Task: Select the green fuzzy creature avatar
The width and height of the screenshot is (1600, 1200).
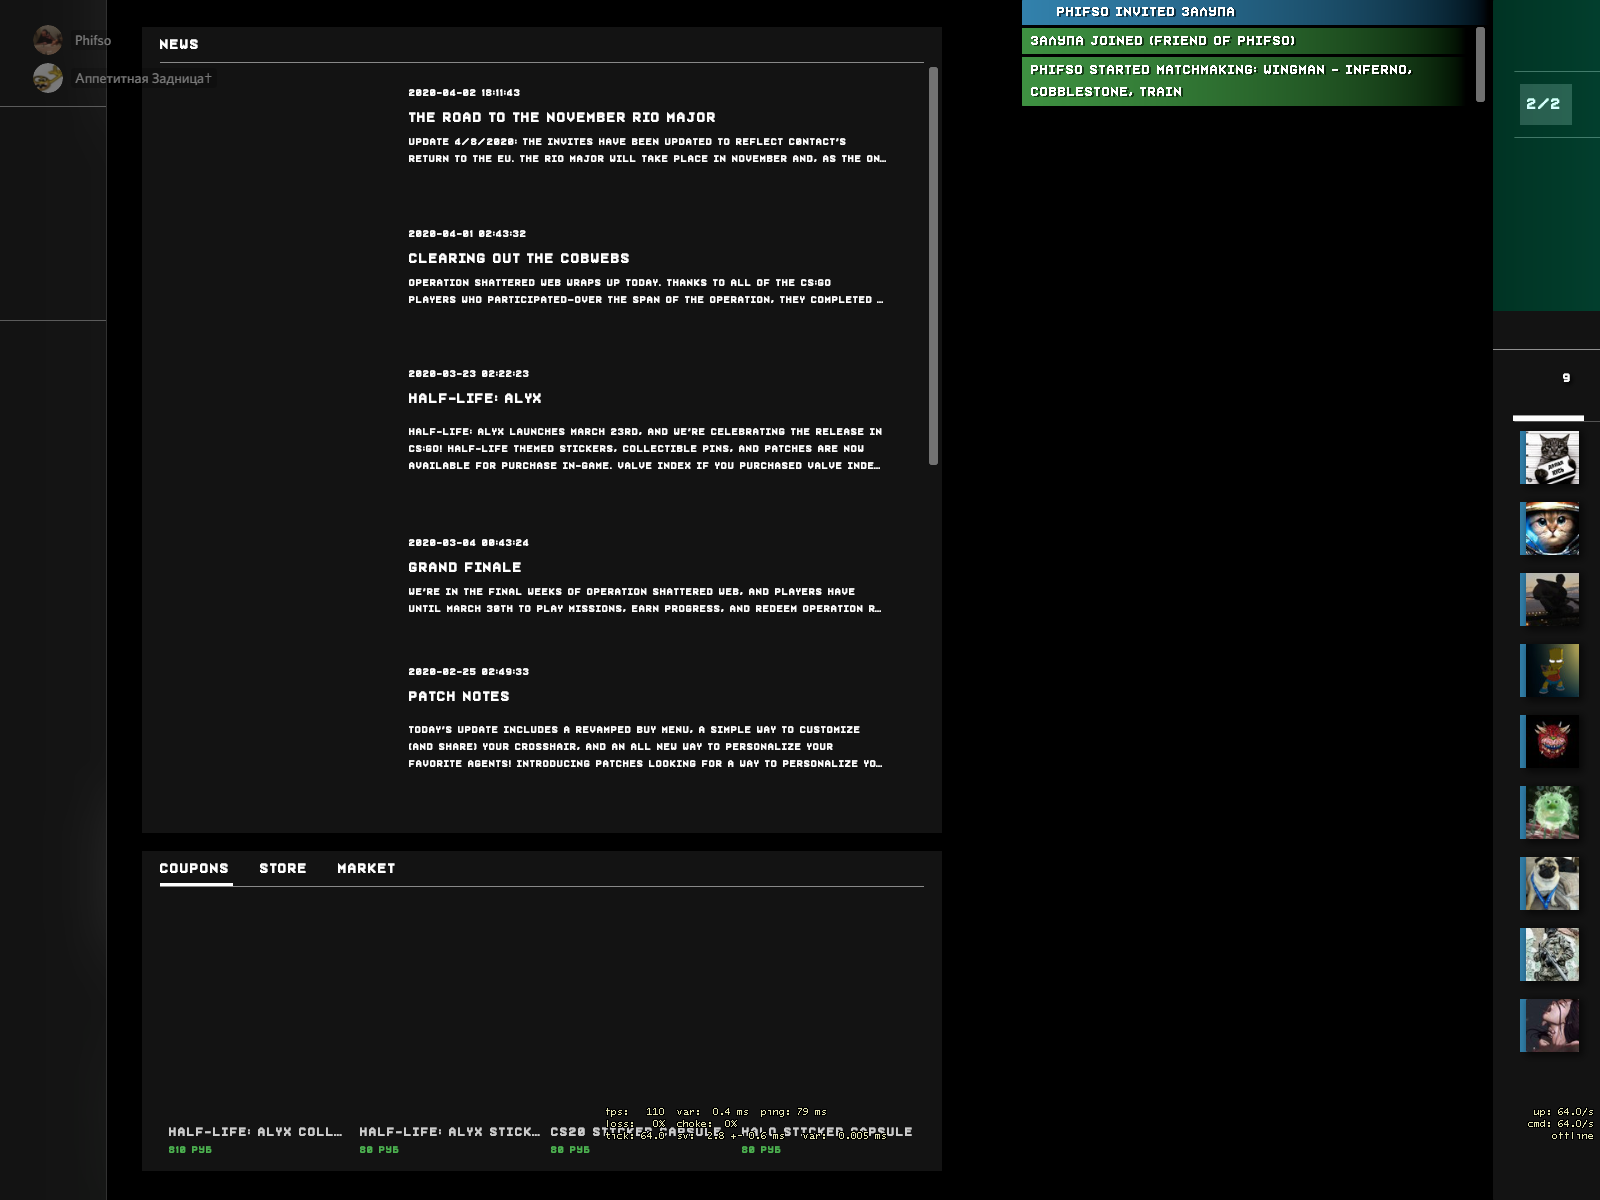Action: [x=1551, y=812]
